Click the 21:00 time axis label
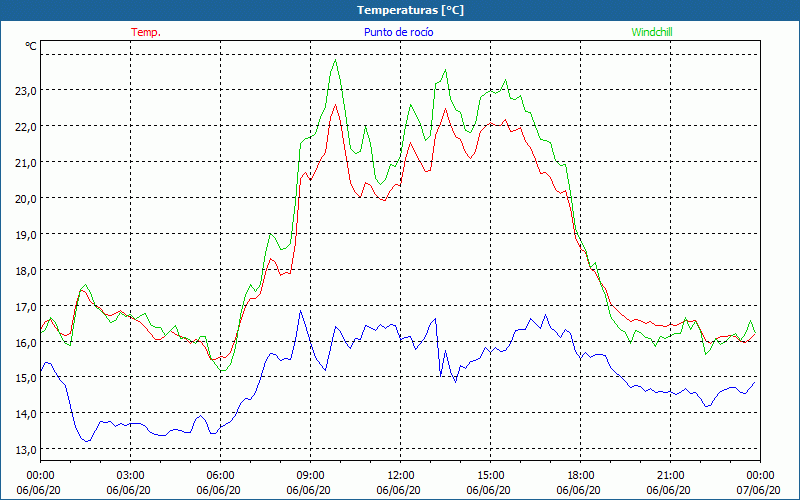Viewport: 800px width, 500px height. [x=670, y=476]
